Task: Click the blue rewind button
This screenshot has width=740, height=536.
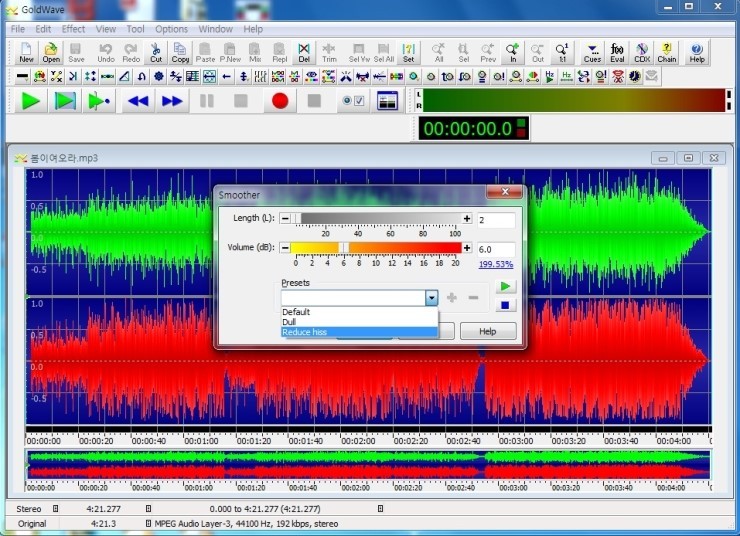Action: 138,101
